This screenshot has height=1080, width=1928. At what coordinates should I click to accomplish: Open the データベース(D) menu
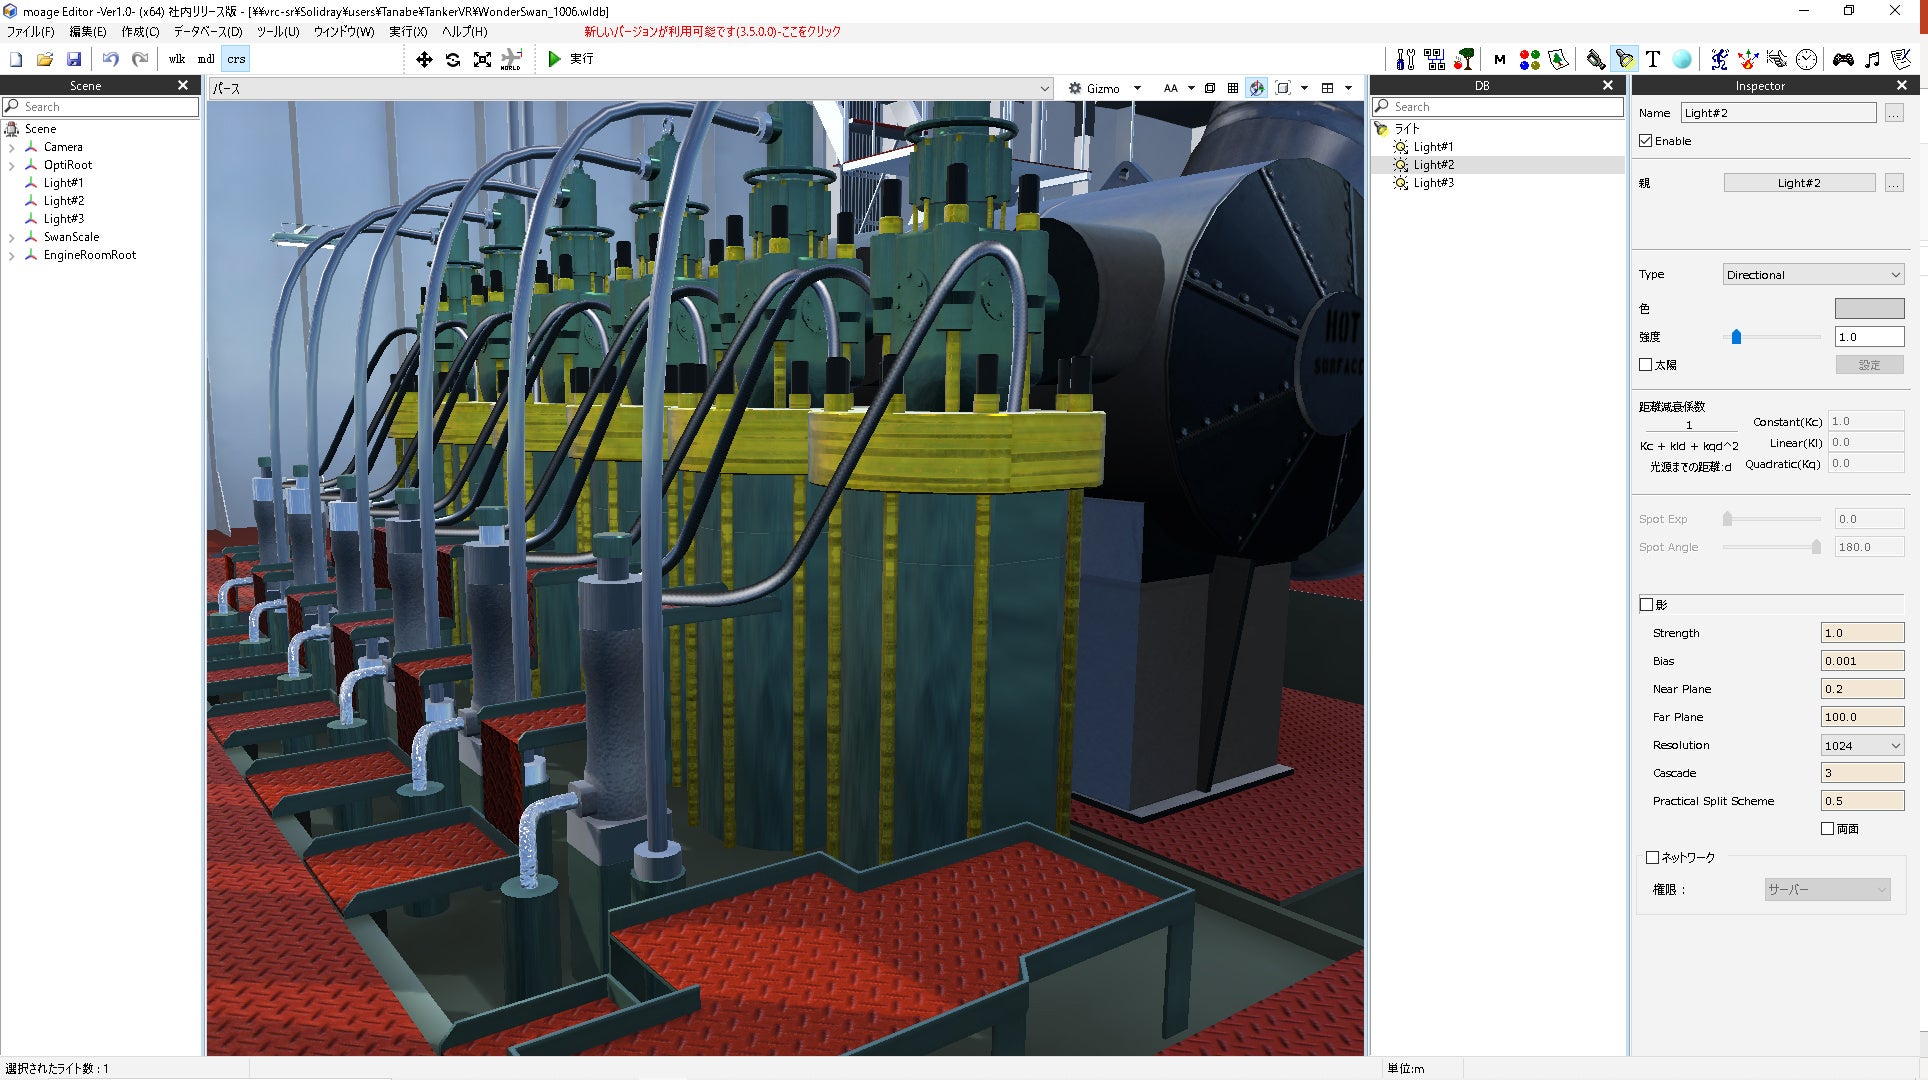pos(208,32)
